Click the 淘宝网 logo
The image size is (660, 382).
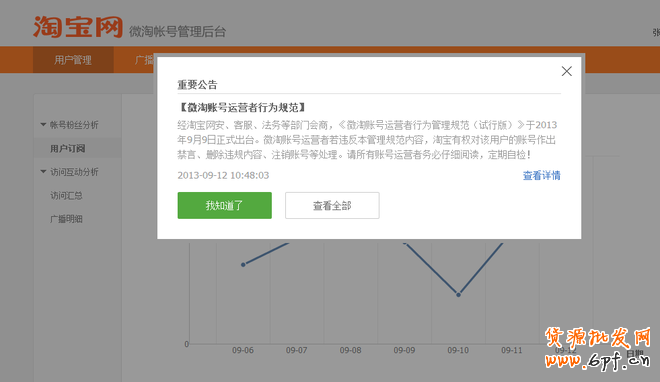coord(78,27)
